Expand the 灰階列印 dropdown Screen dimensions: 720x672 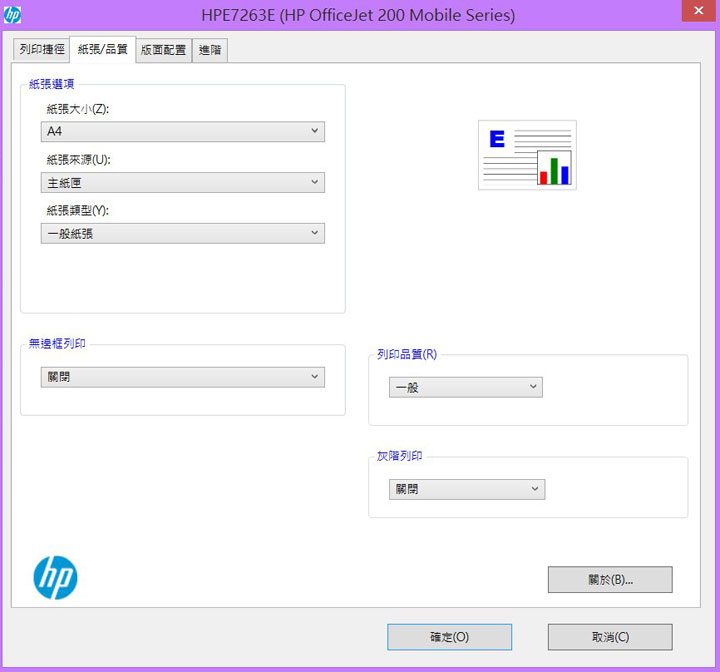467,489
